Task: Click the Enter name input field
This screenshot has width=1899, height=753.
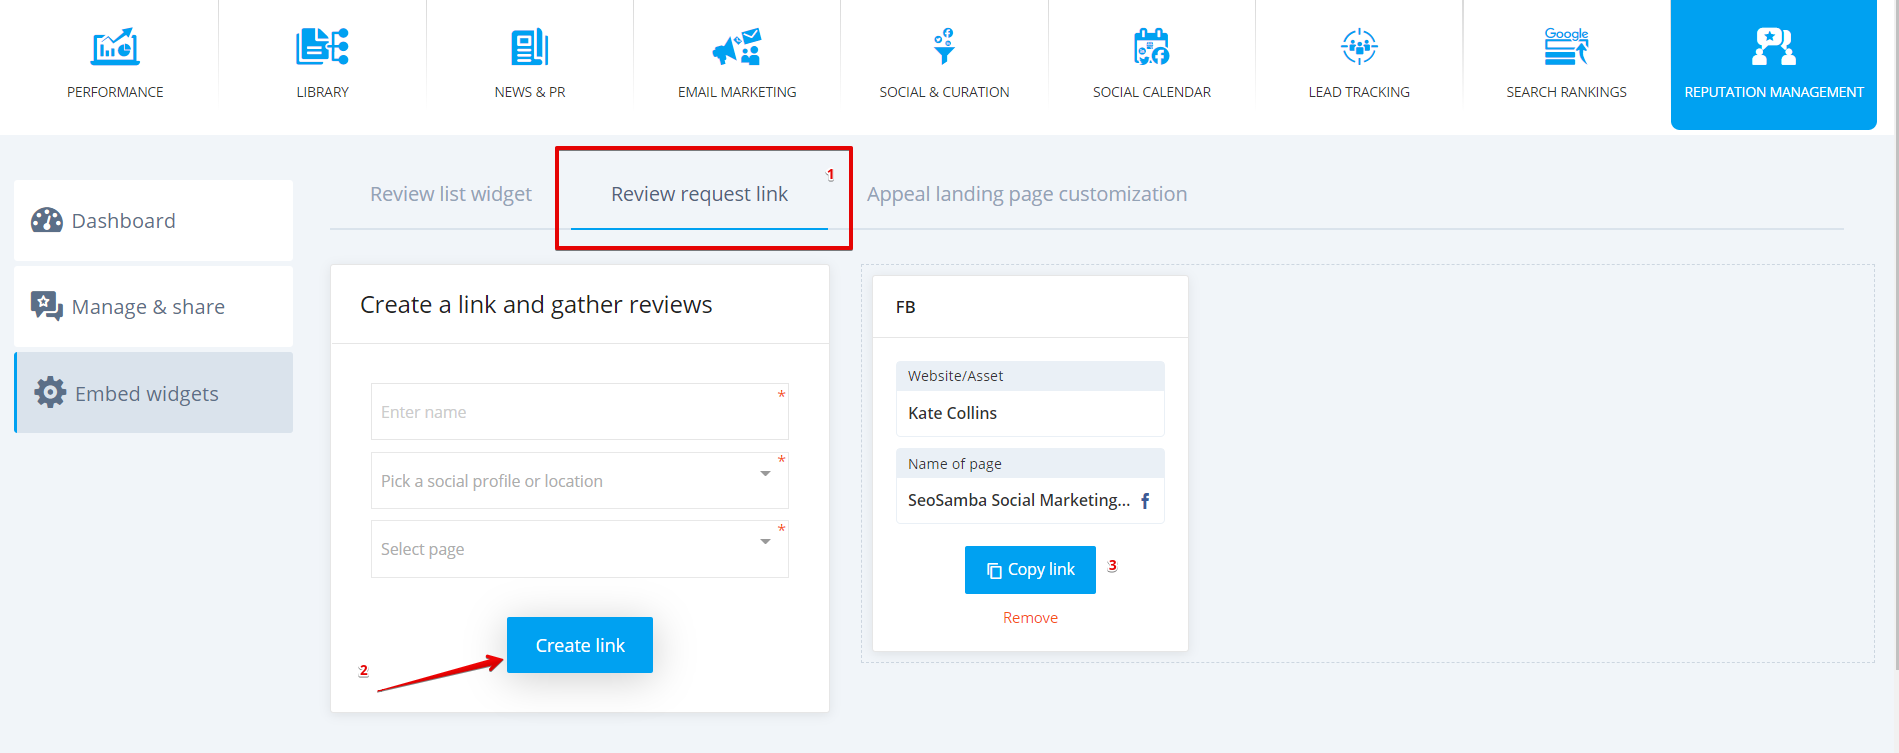Action: (579, 411)
